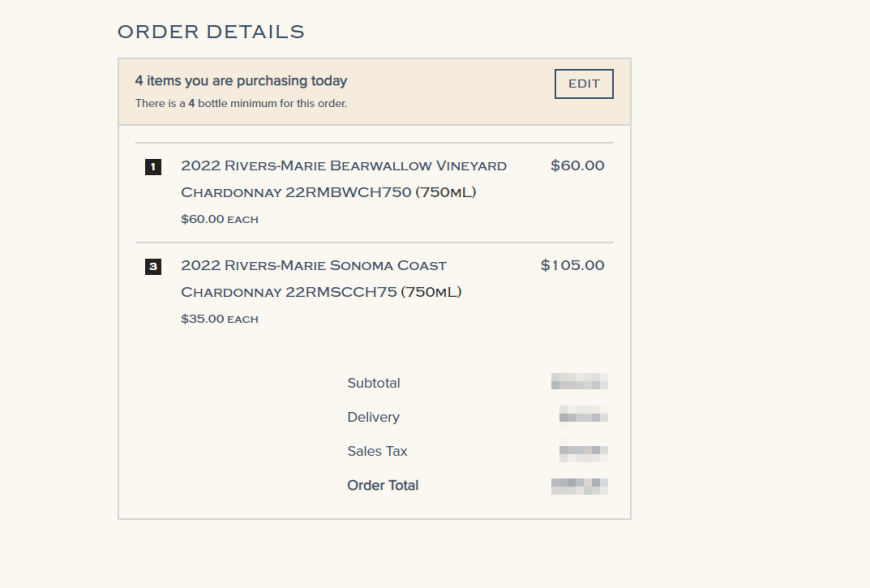This screenshot has width=870, height=588.
Task: Click the Delivery label
Action: tap(373, 417)
